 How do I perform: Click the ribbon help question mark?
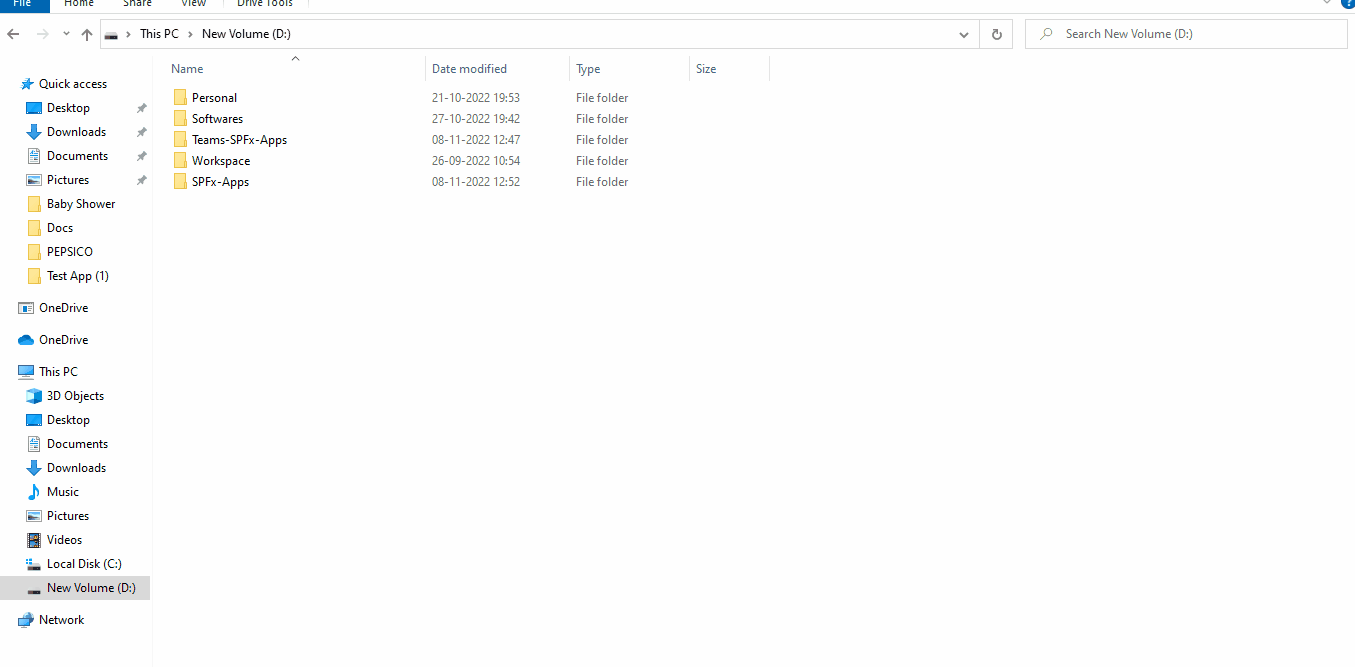(x=1347, y=4)
